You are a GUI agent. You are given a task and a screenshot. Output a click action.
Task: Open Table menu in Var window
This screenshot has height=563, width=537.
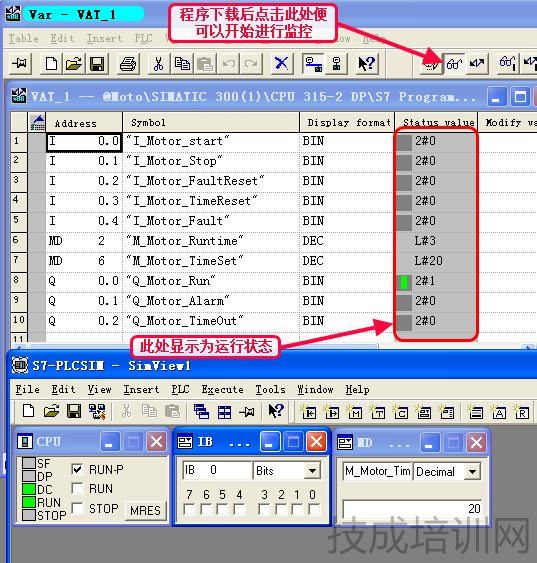point(23,38)
